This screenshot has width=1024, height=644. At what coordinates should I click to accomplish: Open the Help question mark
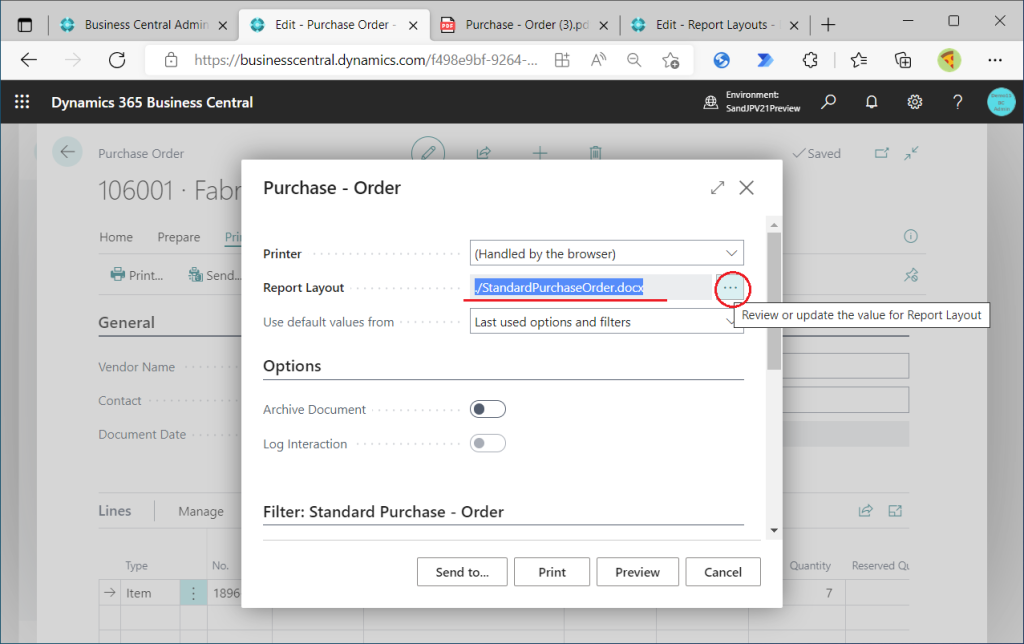957,102
